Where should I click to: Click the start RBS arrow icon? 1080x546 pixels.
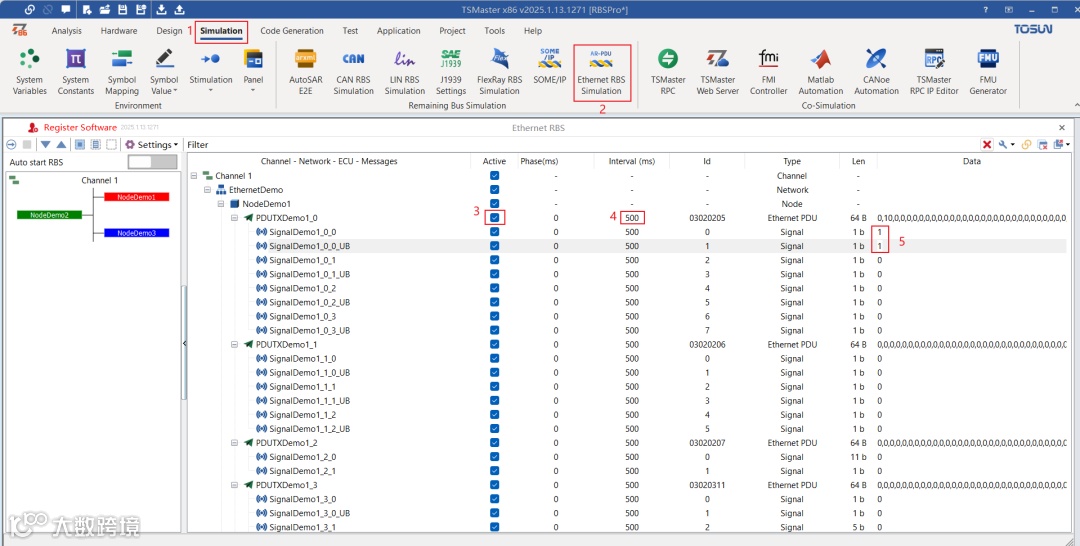click(x=11, y=145)
